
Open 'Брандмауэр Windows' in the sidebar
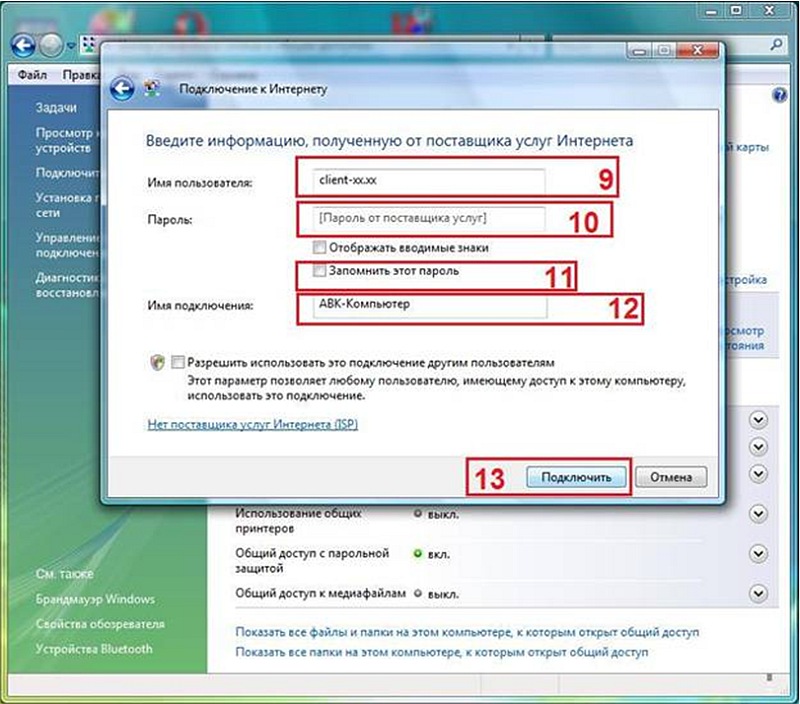95,599
